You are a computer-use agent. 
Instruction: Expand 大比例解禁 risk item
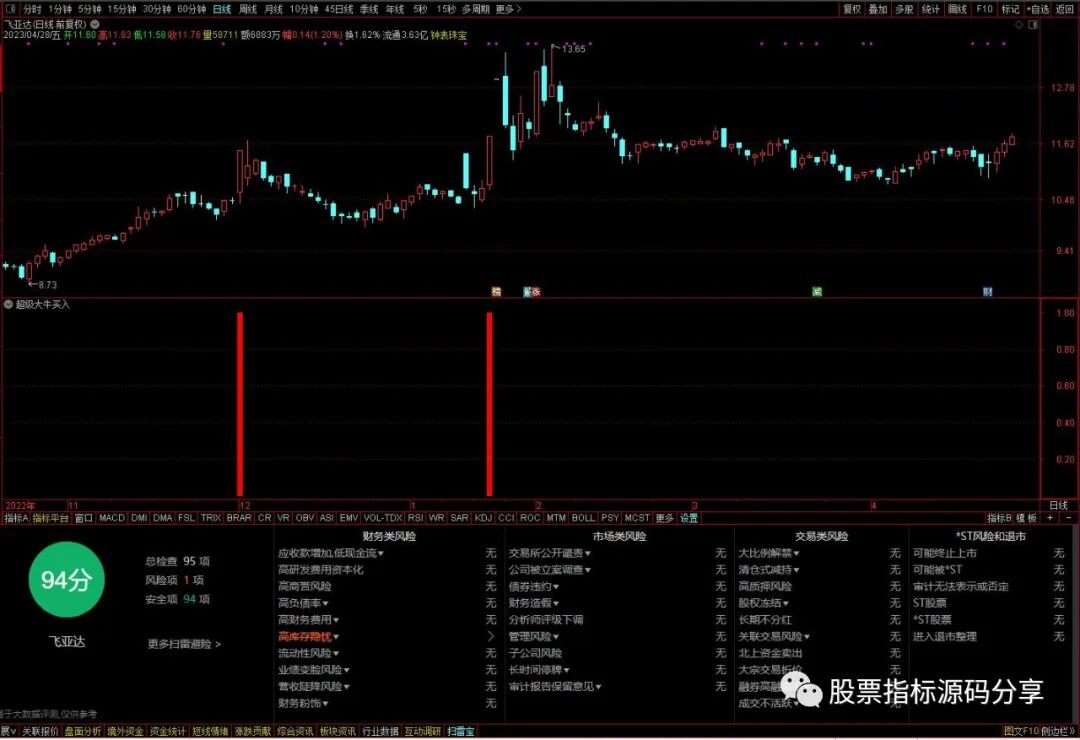pyautogui.click(x=769, y=553)
